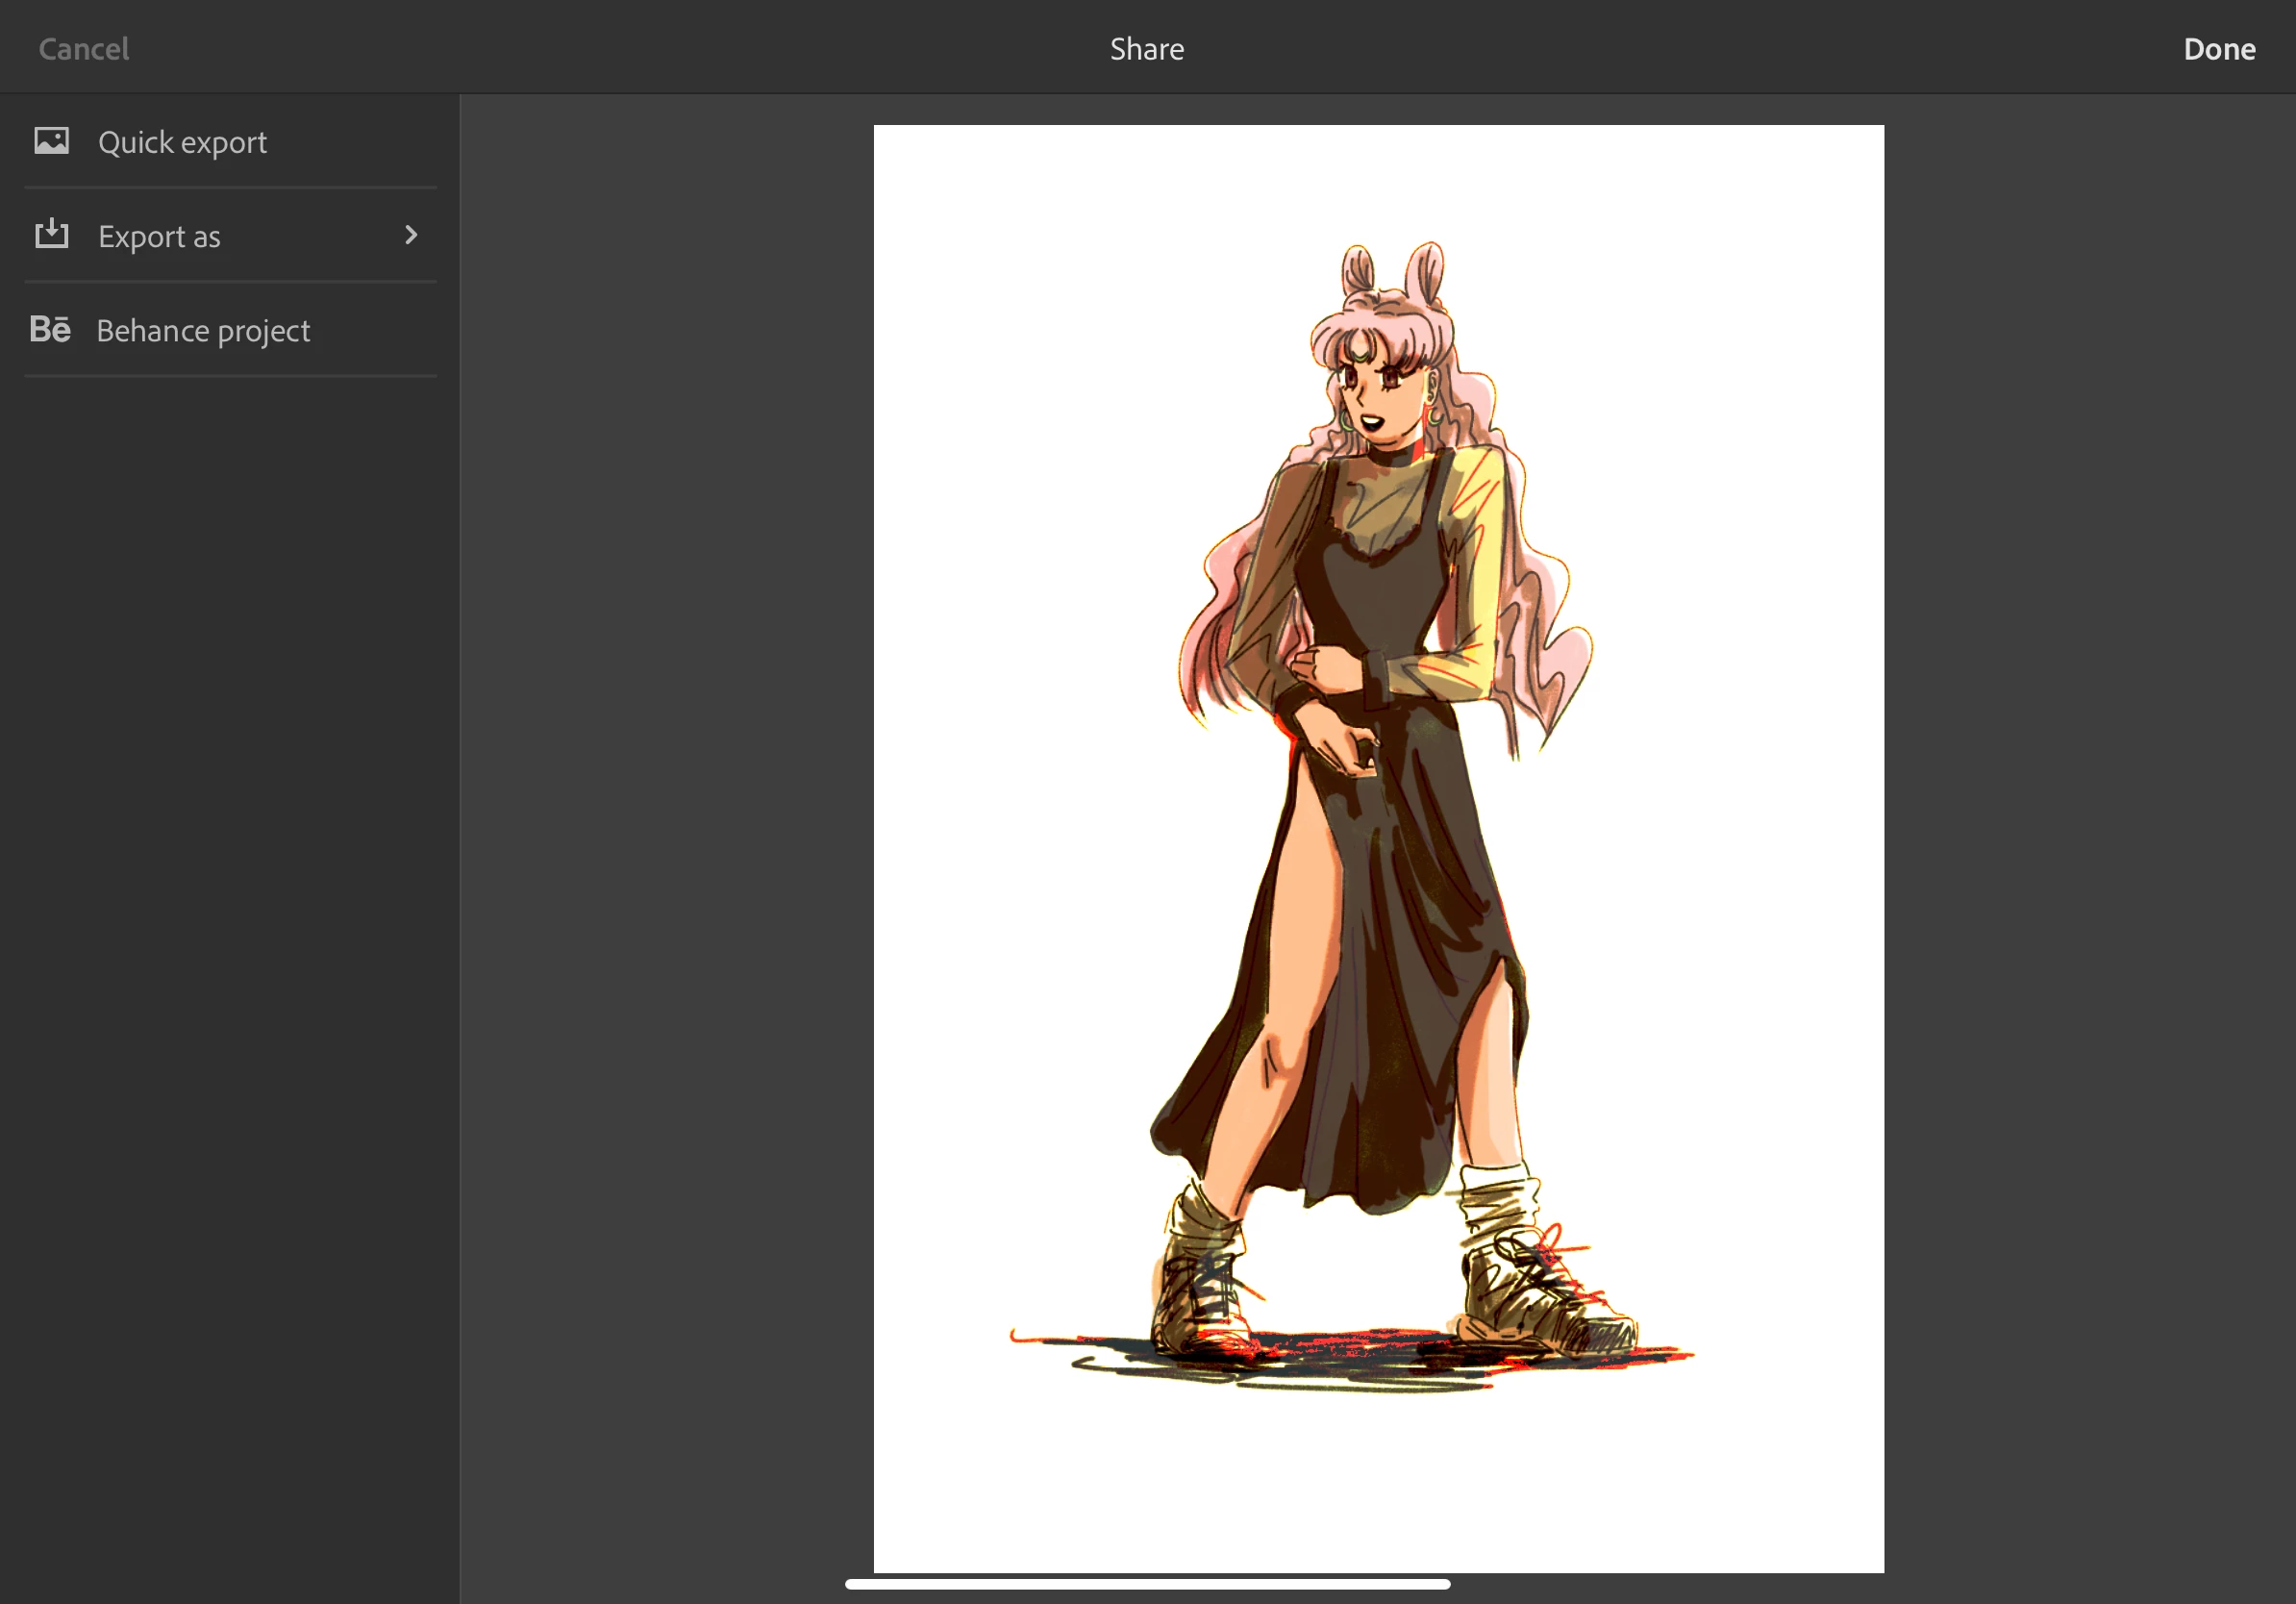Image resolution: width=2296 pixels, height=1604 pixels.
Task: Tap Done in the top right
Action: [2218, 49]
